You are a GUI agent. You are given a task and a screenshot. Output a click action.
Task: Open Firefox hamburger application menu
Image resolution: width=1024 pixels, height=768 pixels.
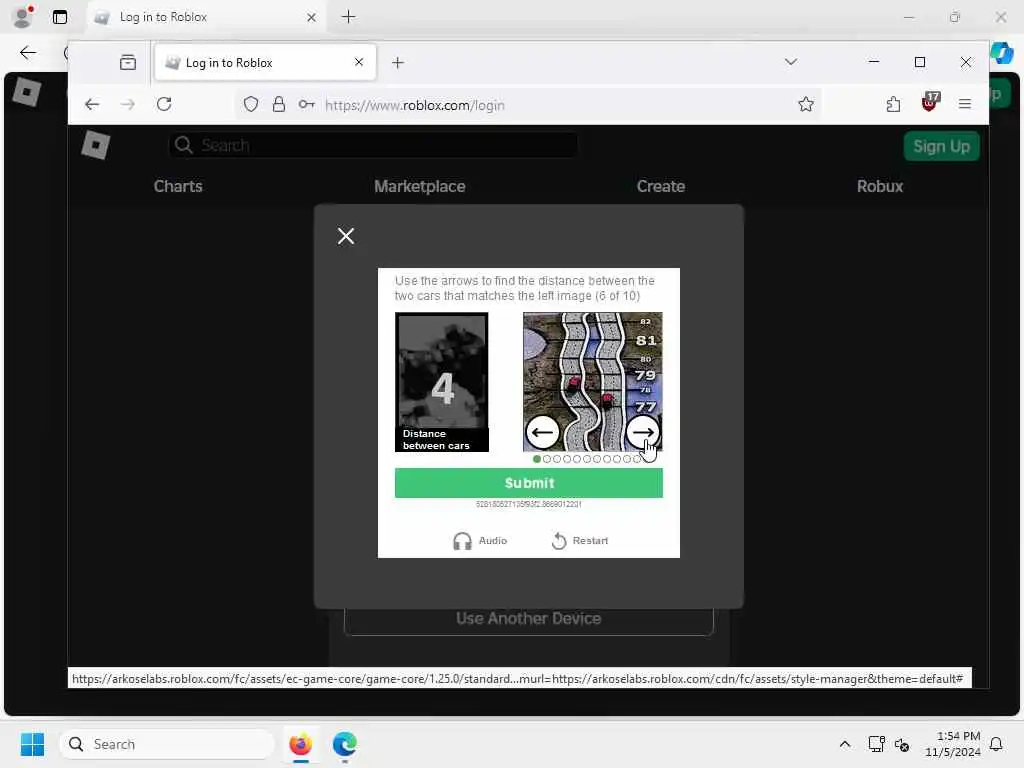click(965, 104)
